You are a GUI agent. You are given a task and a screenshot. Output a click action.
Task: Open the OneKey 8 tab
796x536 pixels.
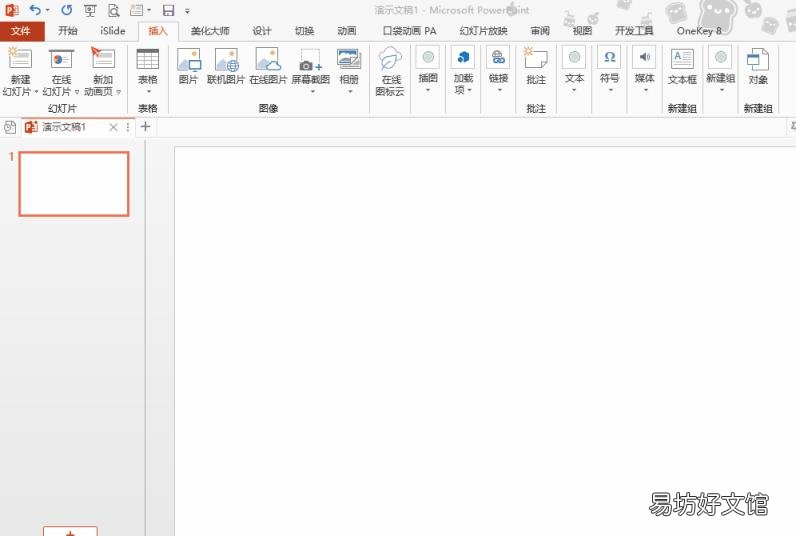[x=699, y=31]
